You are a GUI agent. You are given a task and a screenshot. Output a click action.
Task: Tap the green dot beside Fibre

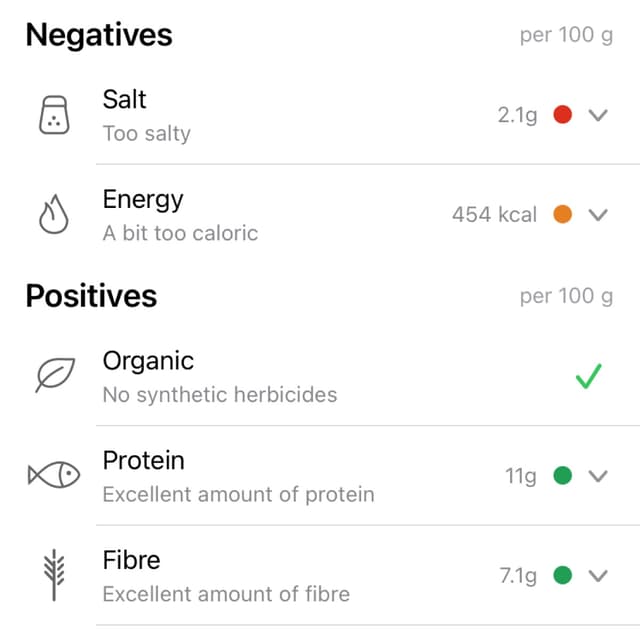tap(562, 576)
